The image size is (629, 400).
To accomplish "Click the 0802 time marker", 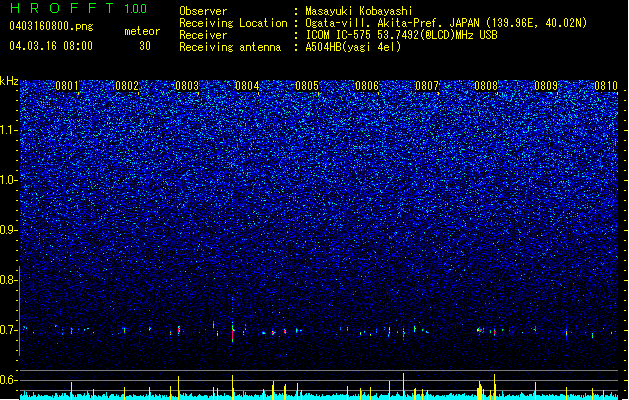I will (127, 86).
